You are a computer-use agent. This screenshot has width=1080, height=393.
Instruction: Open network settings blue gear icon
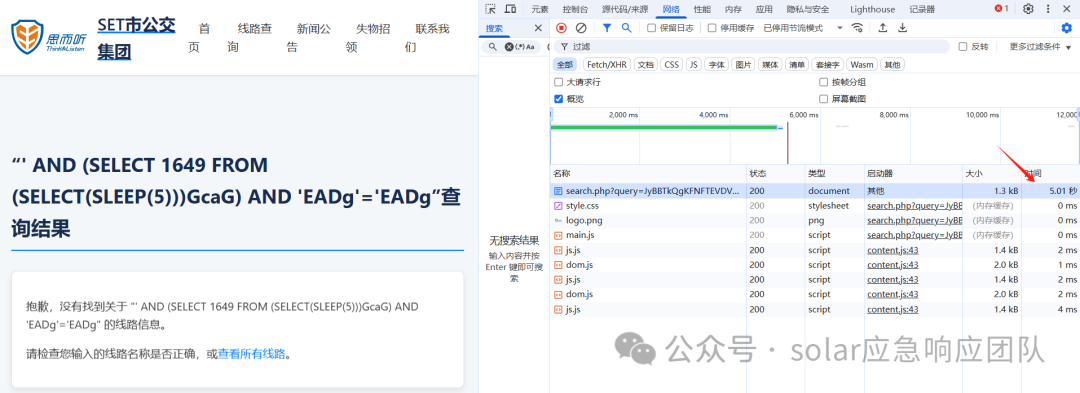(x=1066, y=28)
